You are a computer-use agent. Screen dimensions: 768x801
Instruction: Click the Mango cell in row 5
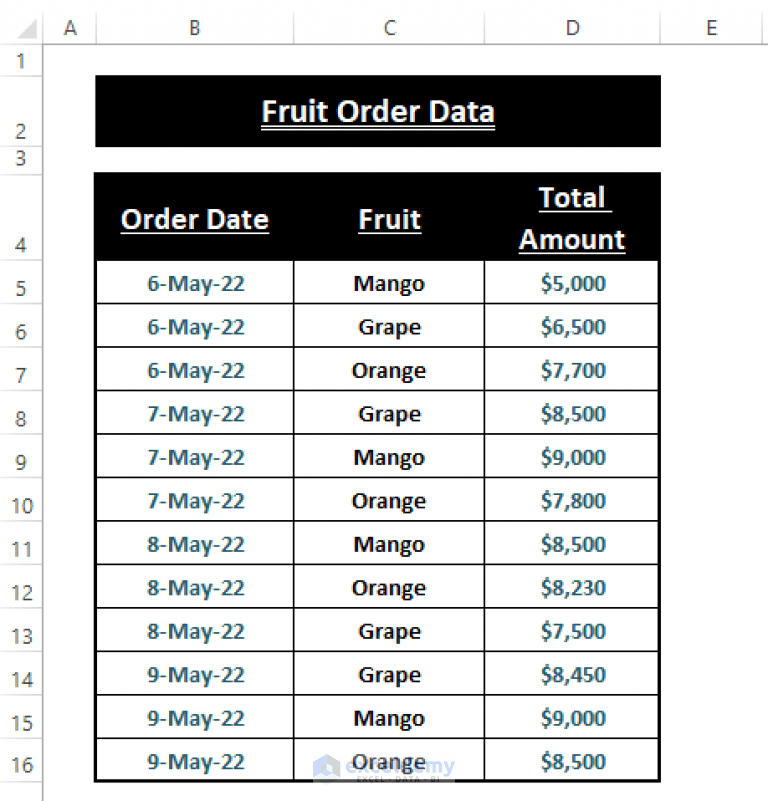(x=388, y=283)
